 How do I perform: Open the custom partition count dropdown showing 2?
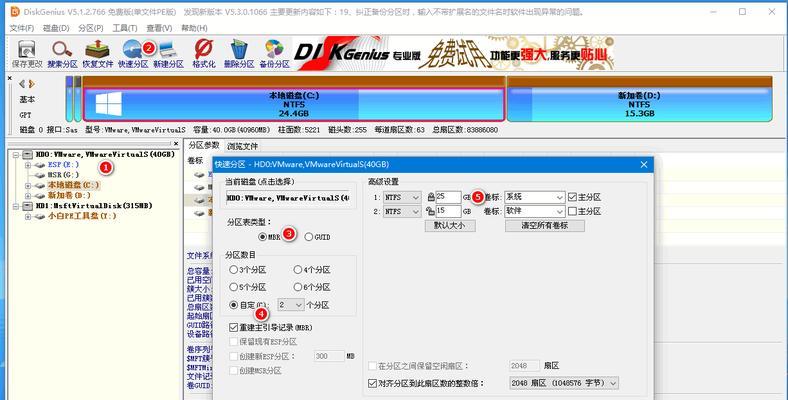pos(290,305)
